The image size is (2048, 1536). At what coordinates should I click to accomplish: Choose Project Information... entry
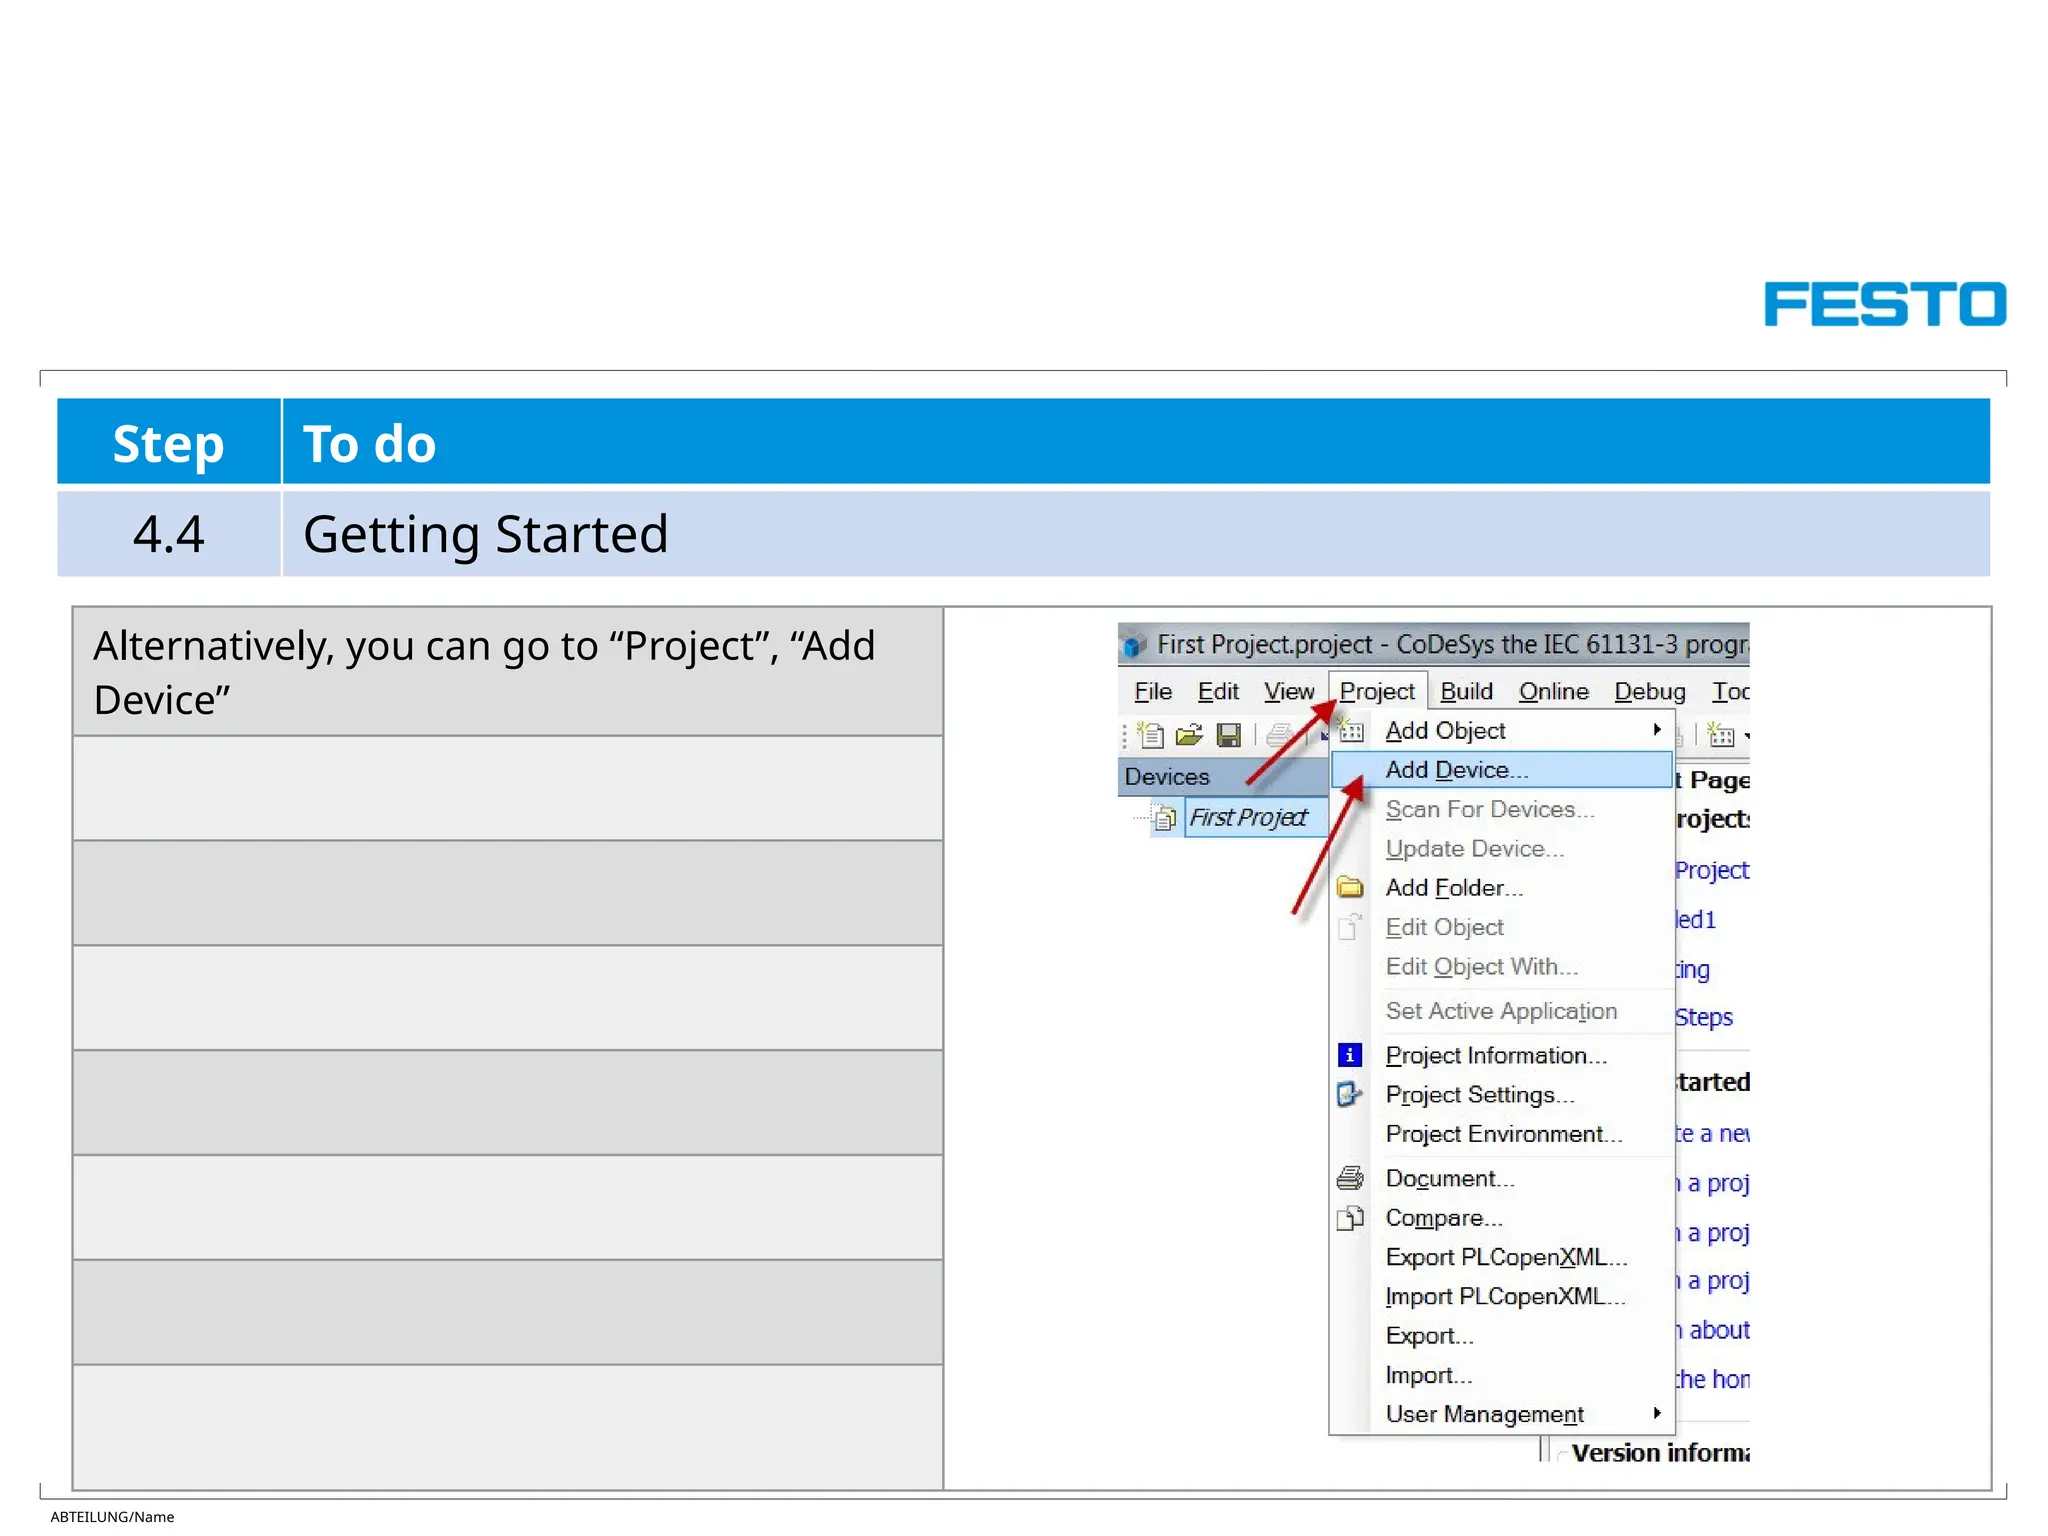coord(1502,1055)
